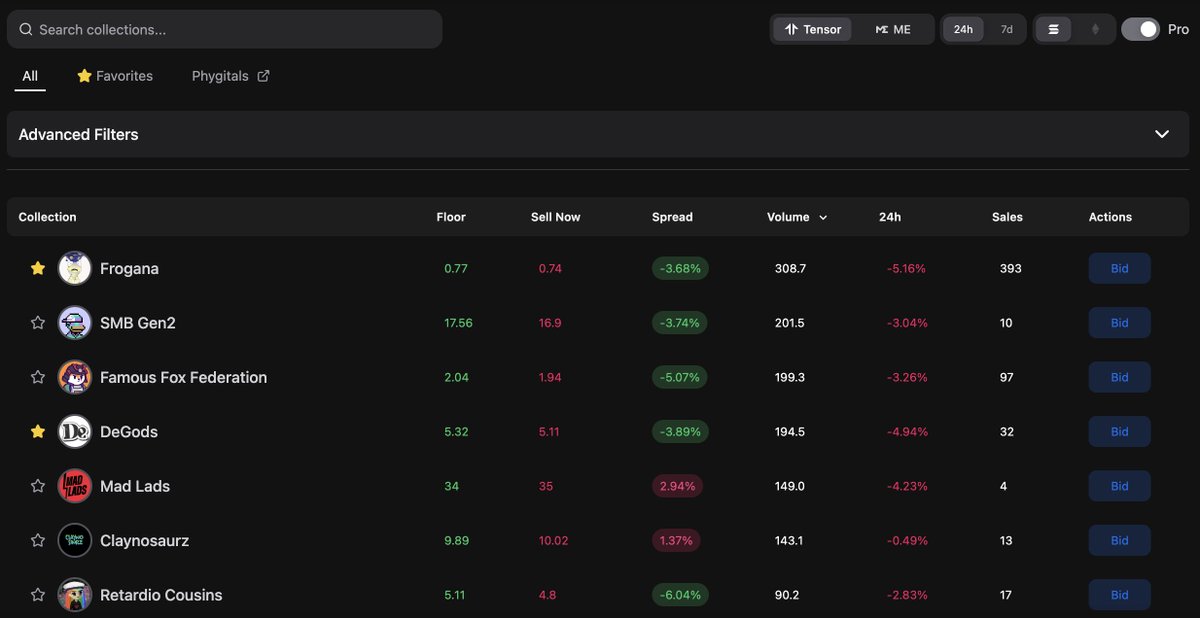Unfavorite the Frogana collection star
Image resolution: width=1200 pixels, height=618 pixels.
pos(38,268)
